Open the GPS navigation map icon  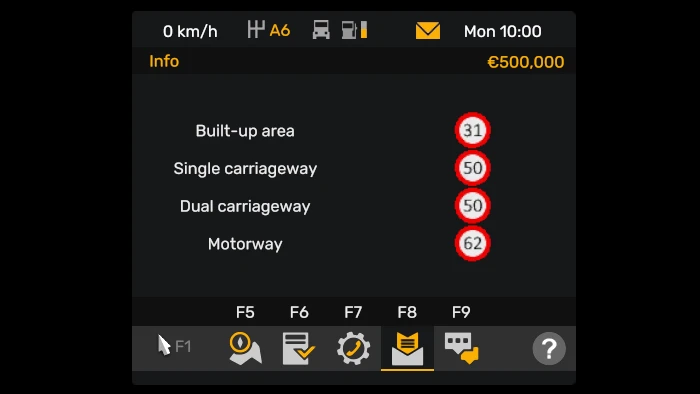245,348
